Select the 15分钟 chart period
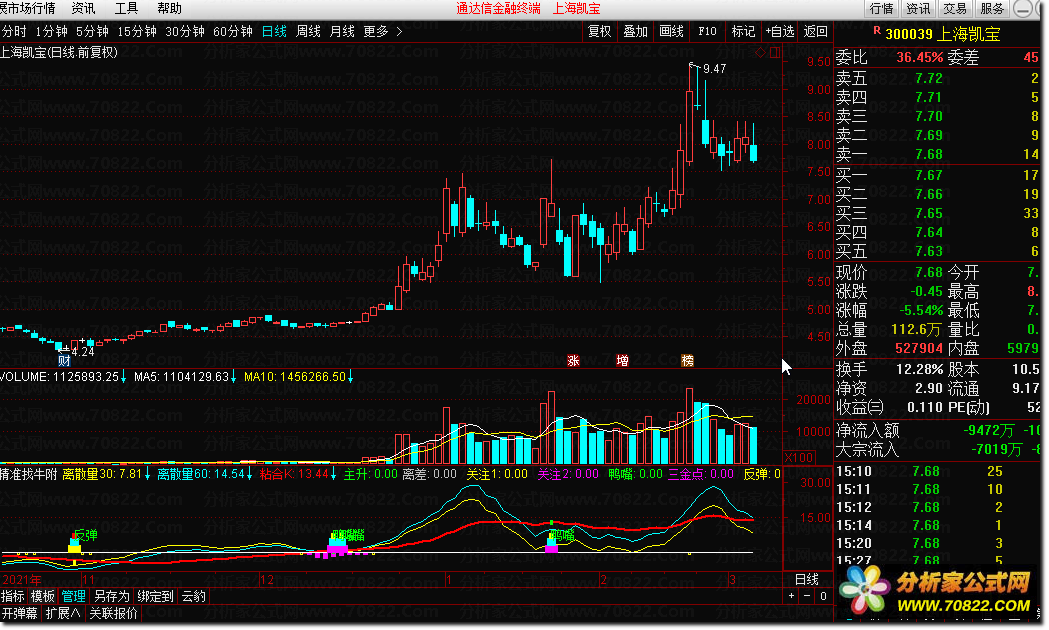Screen dimensions: 1049x630 pos(137,31)
